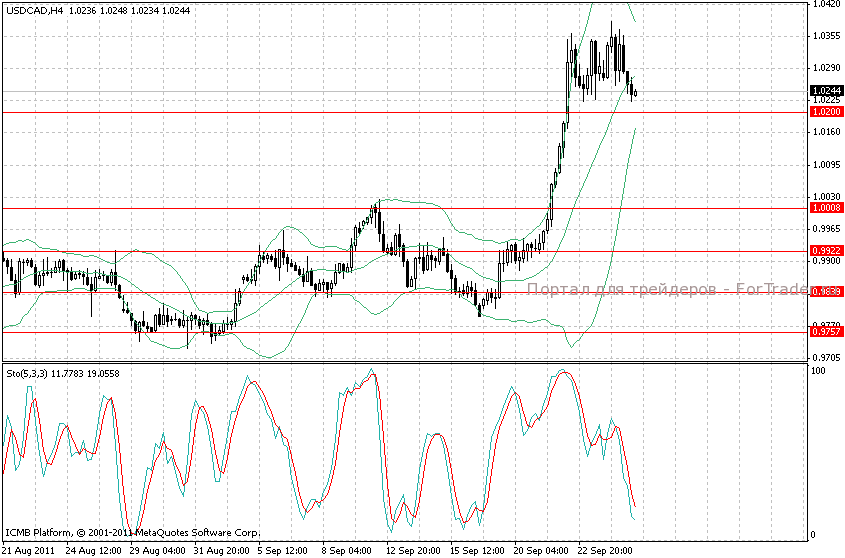Click the 100 mark on stochastic scale
This screenshot has width=845, height=558.
[817, 371]
